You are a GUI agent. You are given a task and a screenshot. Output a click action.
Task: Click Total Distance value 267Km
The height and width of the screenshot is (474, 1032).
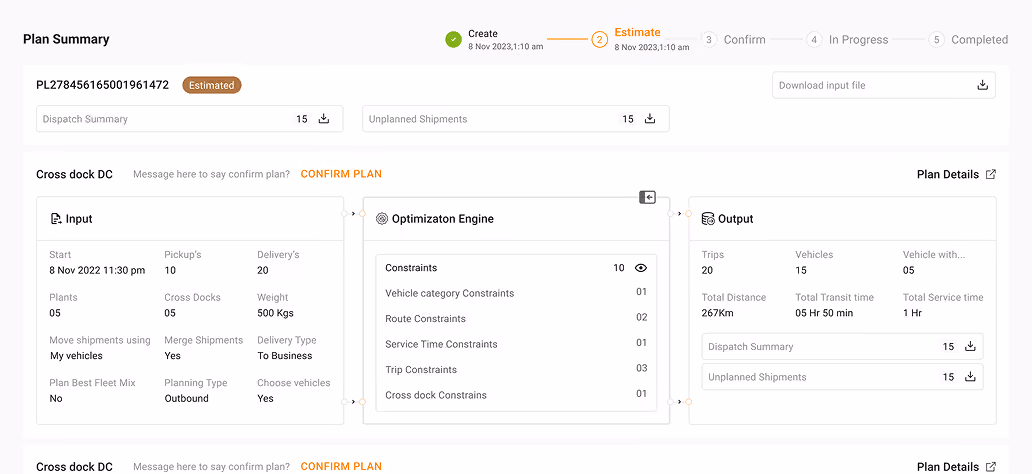pos(717,313)
